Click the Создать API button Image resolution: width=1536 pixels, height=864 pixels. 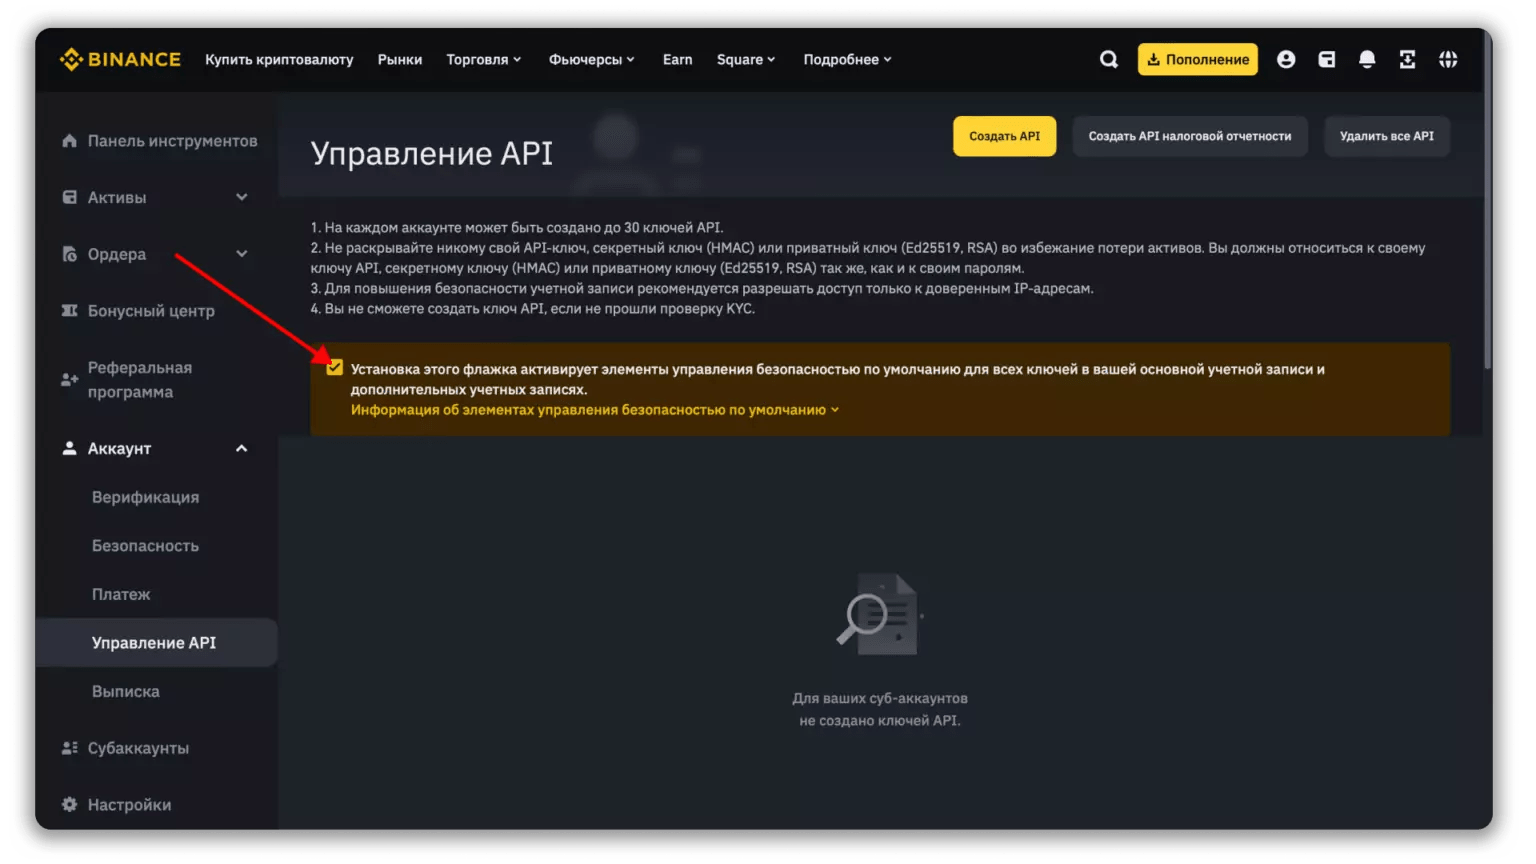pyautogui.click(x=1004, y=136)
